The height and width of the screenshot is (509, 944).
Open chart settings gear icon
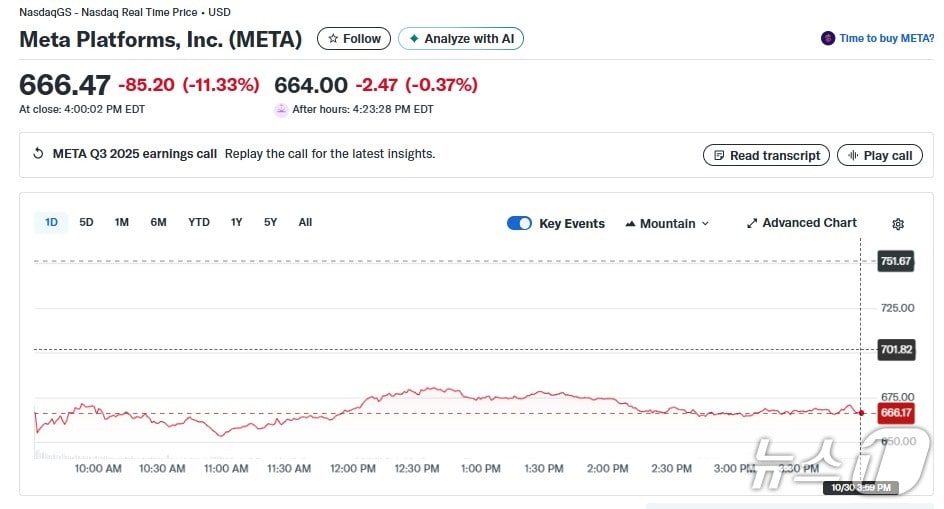coord(898,224)
